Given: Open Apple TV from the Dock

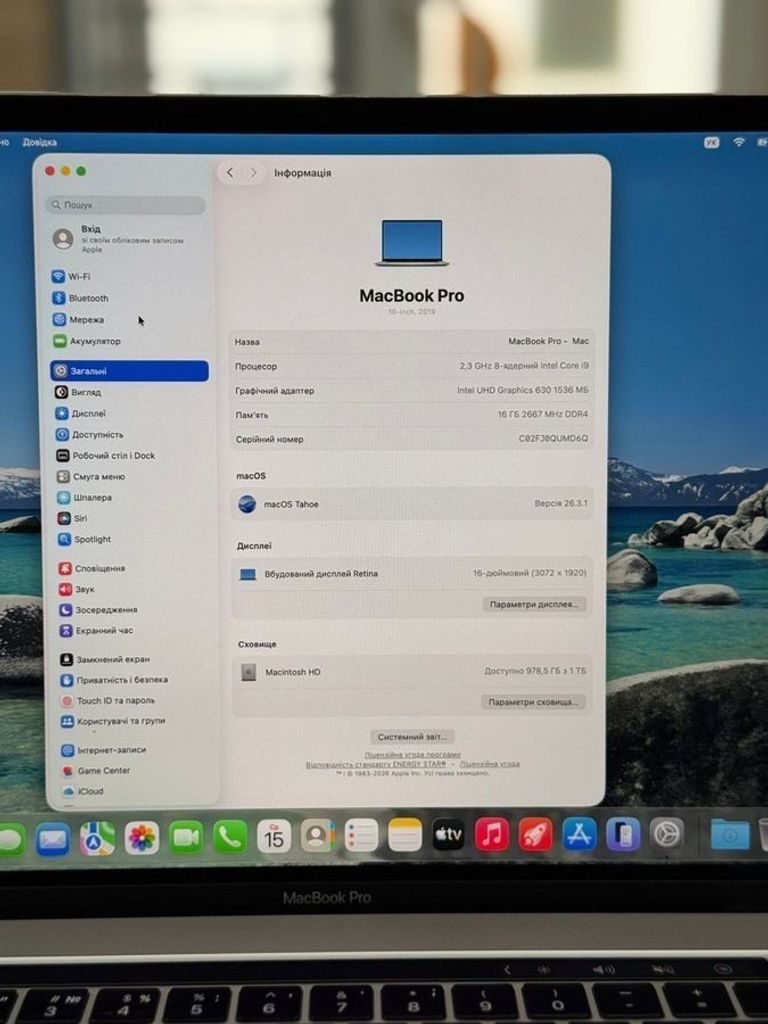Looking at the screenshot, I should 449,835.
